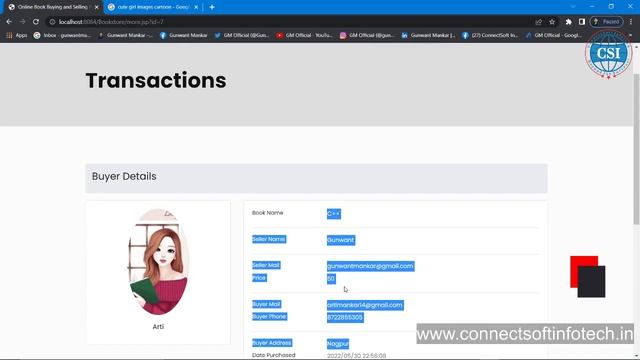Click the Seller Name label
This screenshot has width=640, height=360.
[269, 239]
